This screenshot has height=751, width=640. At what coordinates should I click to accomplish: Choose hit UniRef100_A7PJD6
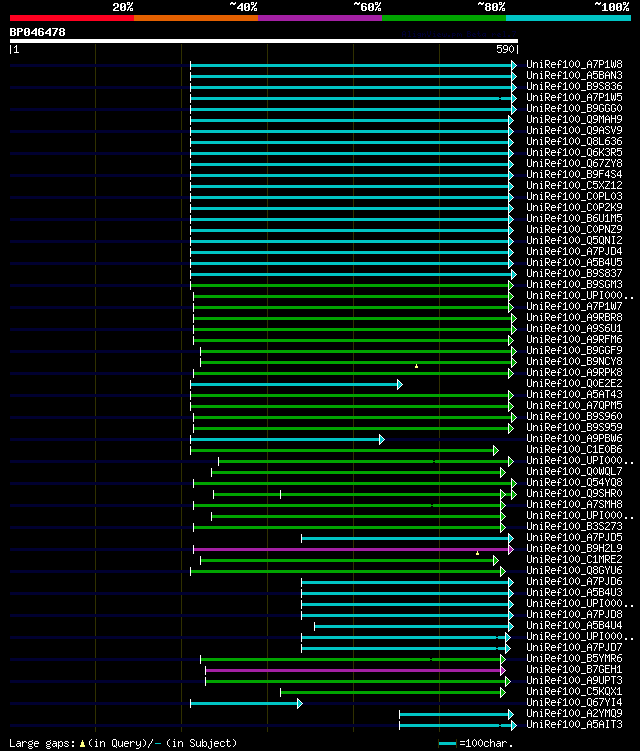click(574, 582)
